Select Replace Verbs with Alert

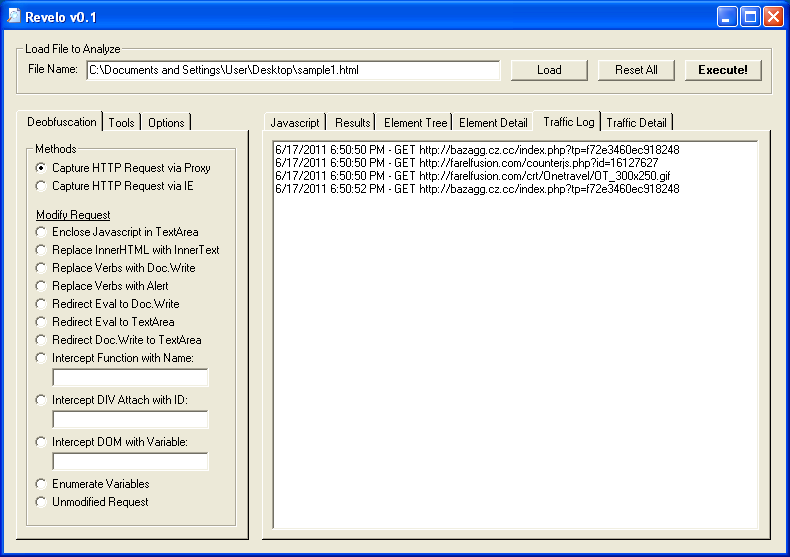click(41, 286)
